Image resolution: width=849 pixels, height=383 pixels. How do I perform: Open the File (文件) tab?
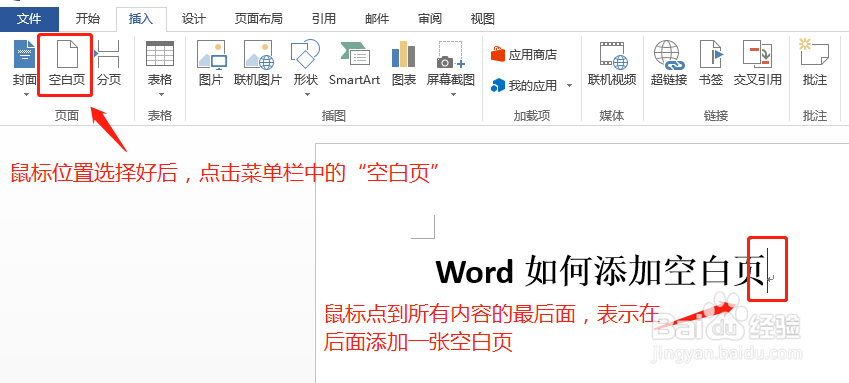click(x=29, y=20)
